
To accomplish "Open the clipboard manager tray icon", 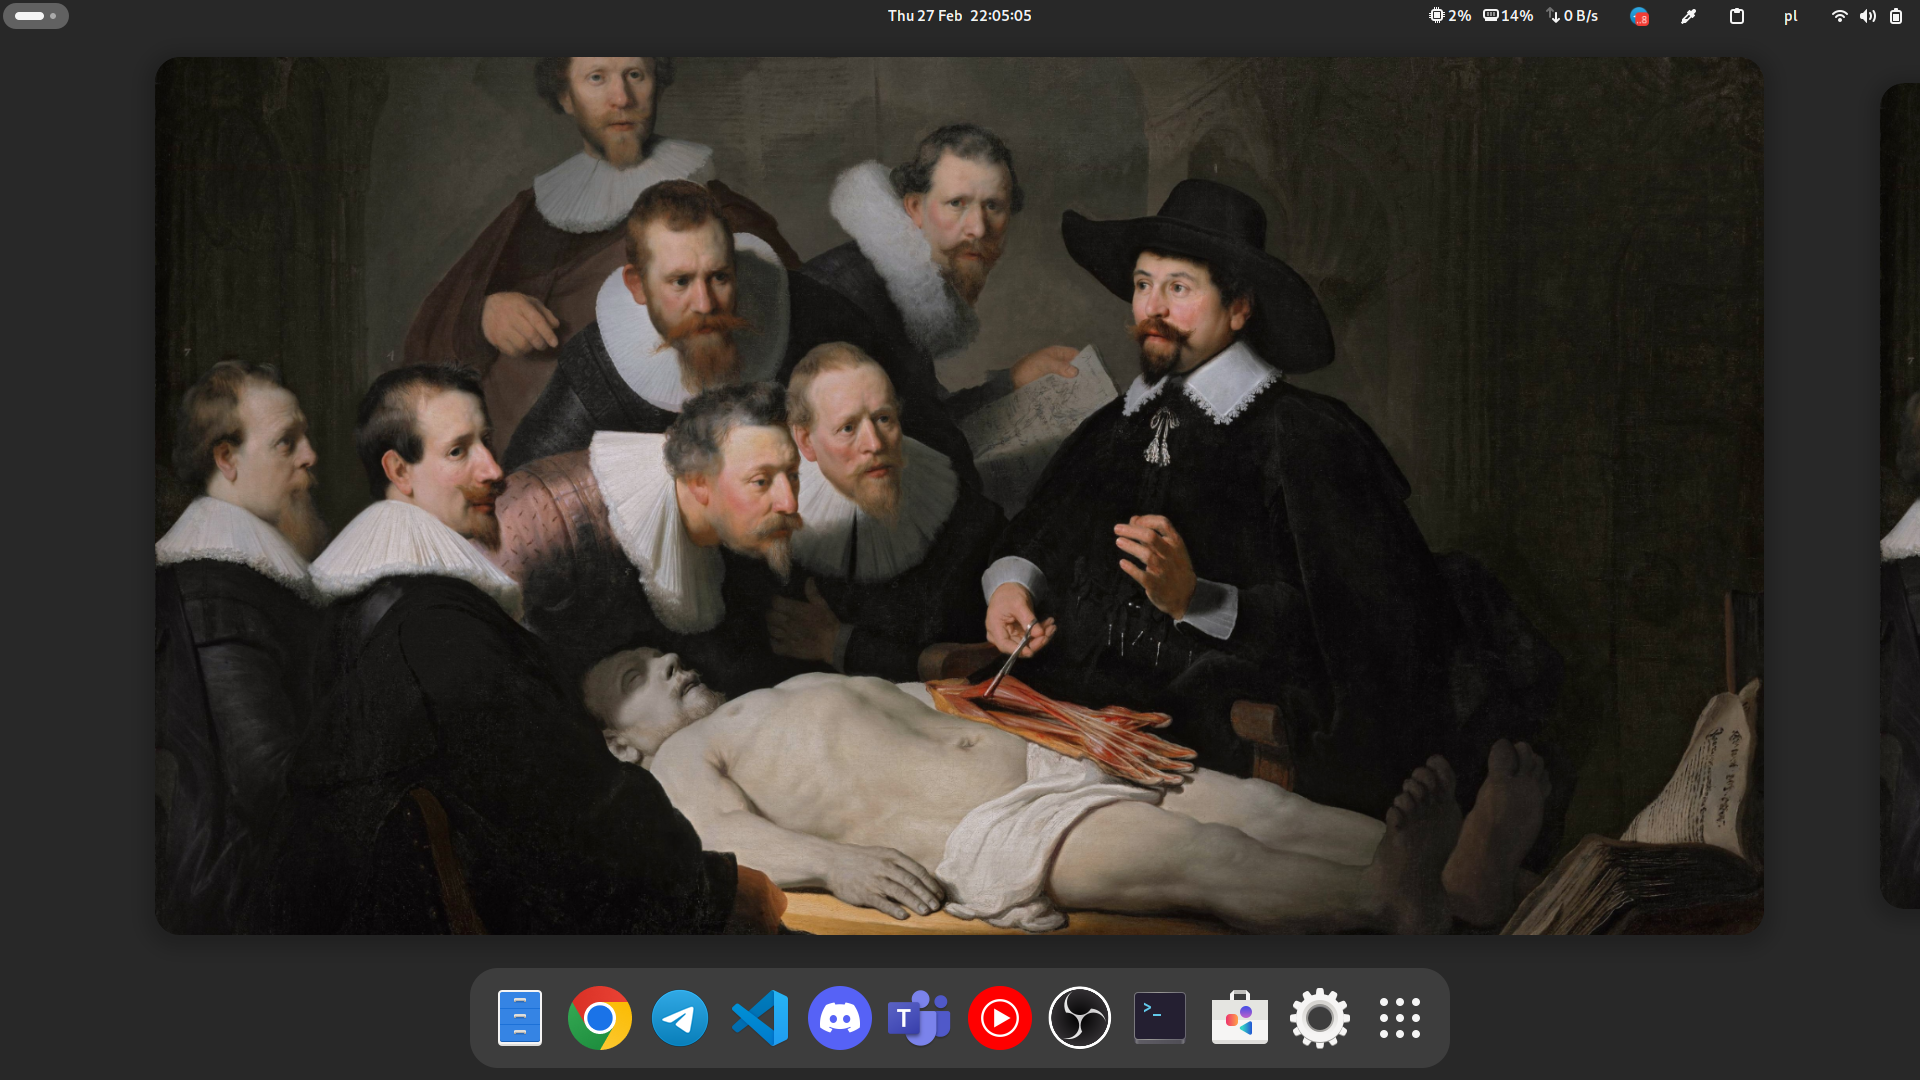I will tap(1737, 16).
